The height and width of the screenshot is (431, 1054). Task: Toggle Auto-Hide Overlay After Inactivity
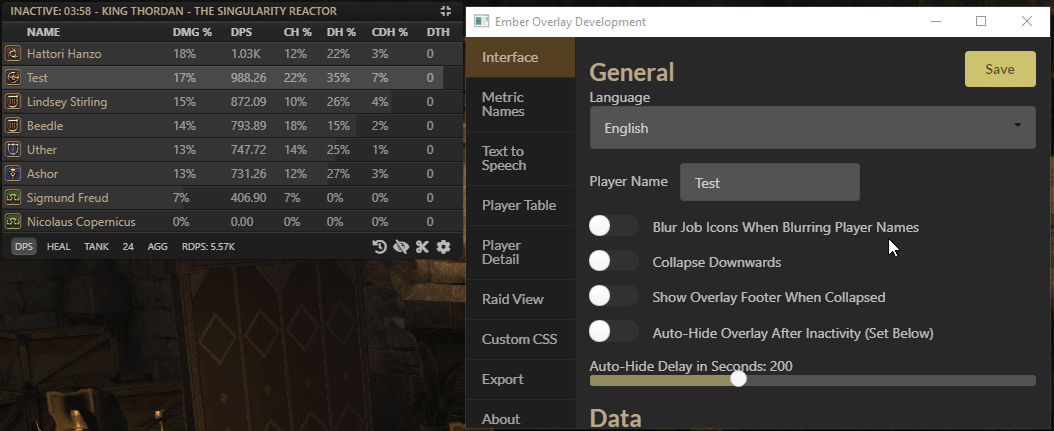pos(613,331)
